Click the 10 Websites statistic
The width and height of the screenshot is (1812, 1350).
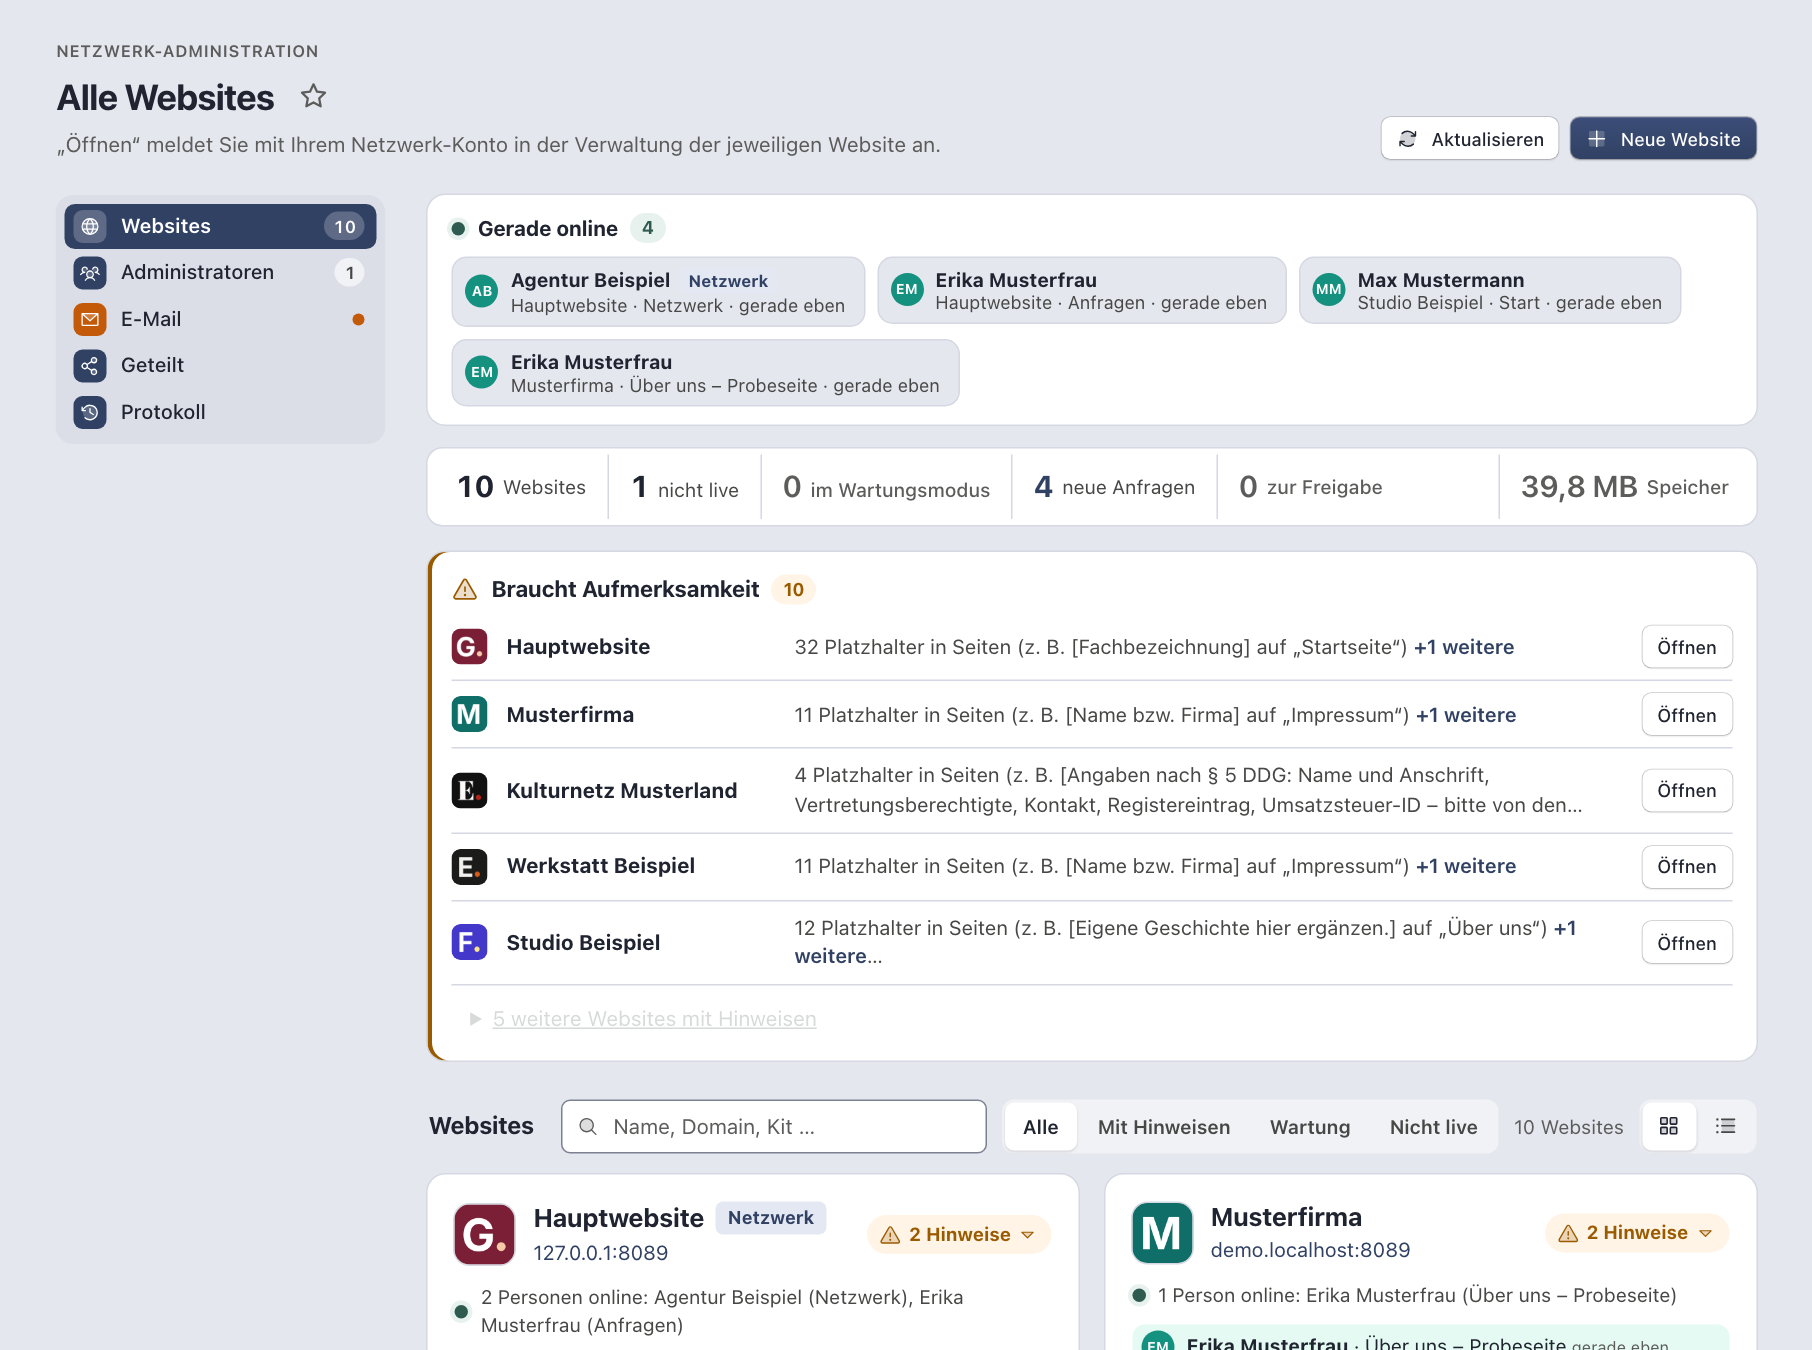pyautogui.click(x=521, y=487)
